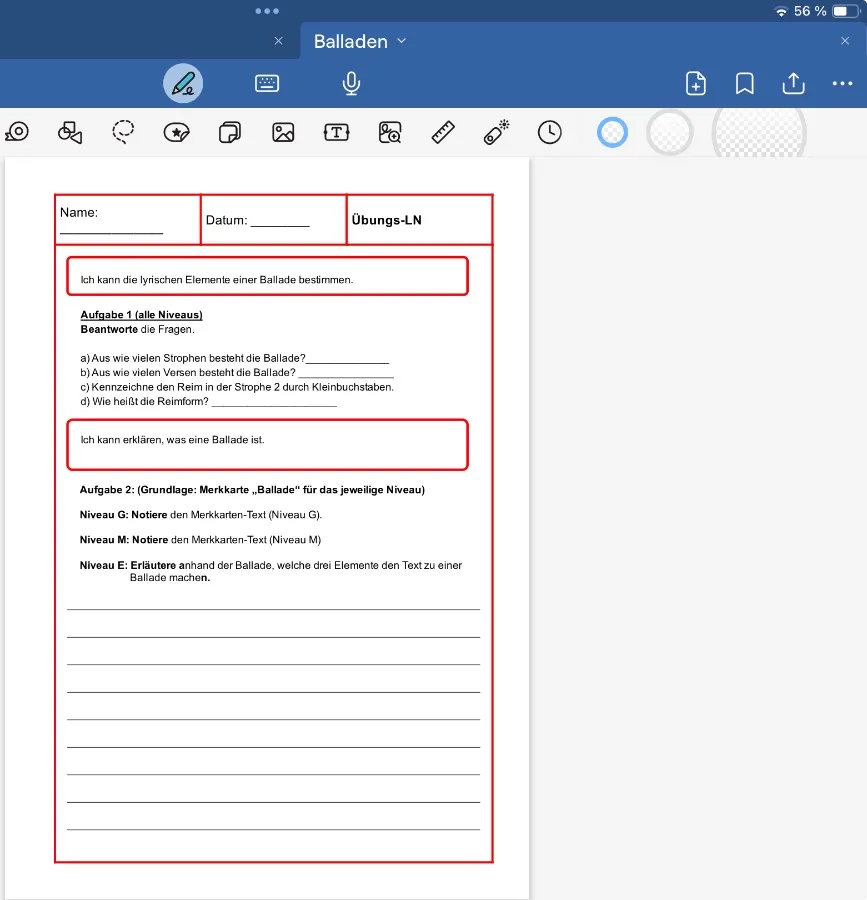Switch to keyboard typing mode

(267, 84)
